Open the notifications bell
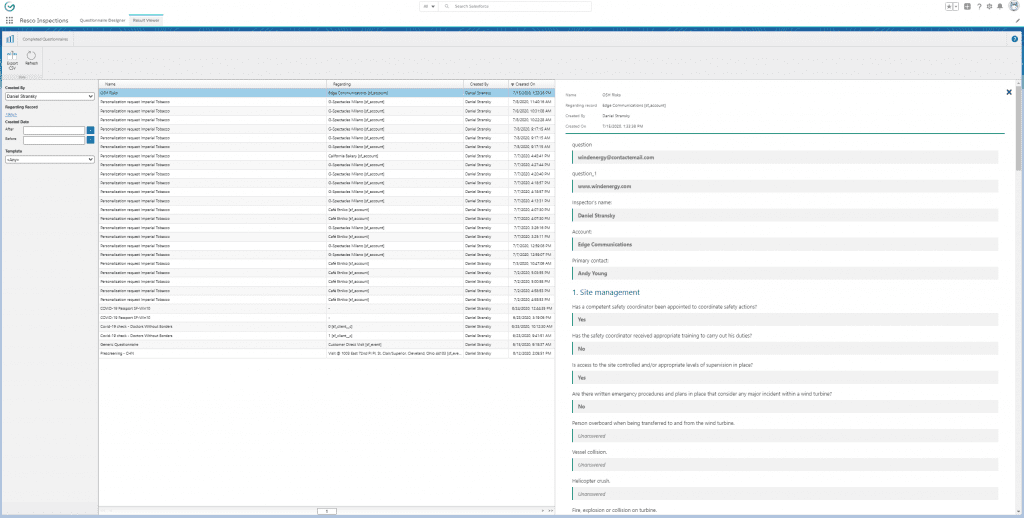Image resolution: width=1024 pixels, height=518 pixels. tap(1000, 7)
